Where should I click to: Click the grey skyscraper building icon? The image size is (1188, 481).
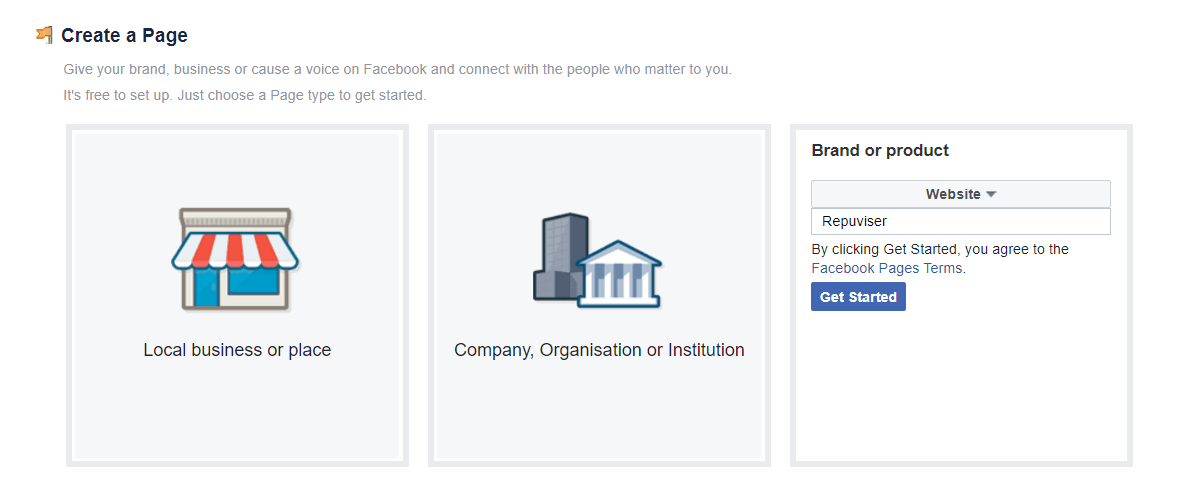pos(561,257)
